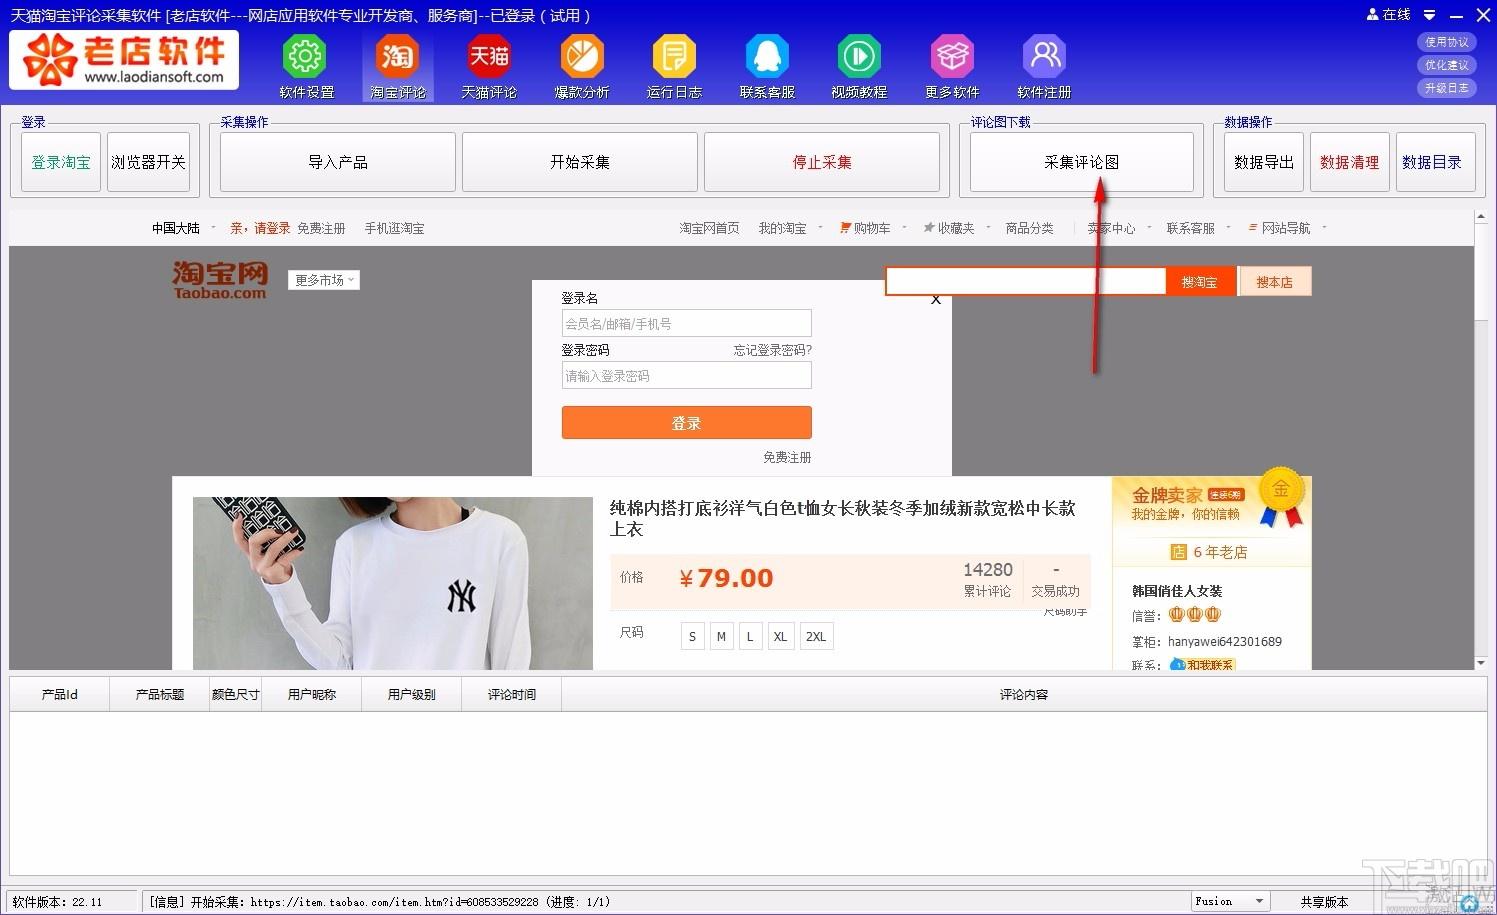Click the 停止采集 button
Image resolution: width=1497 pixels, height=915 pixels.
point(822,162)
